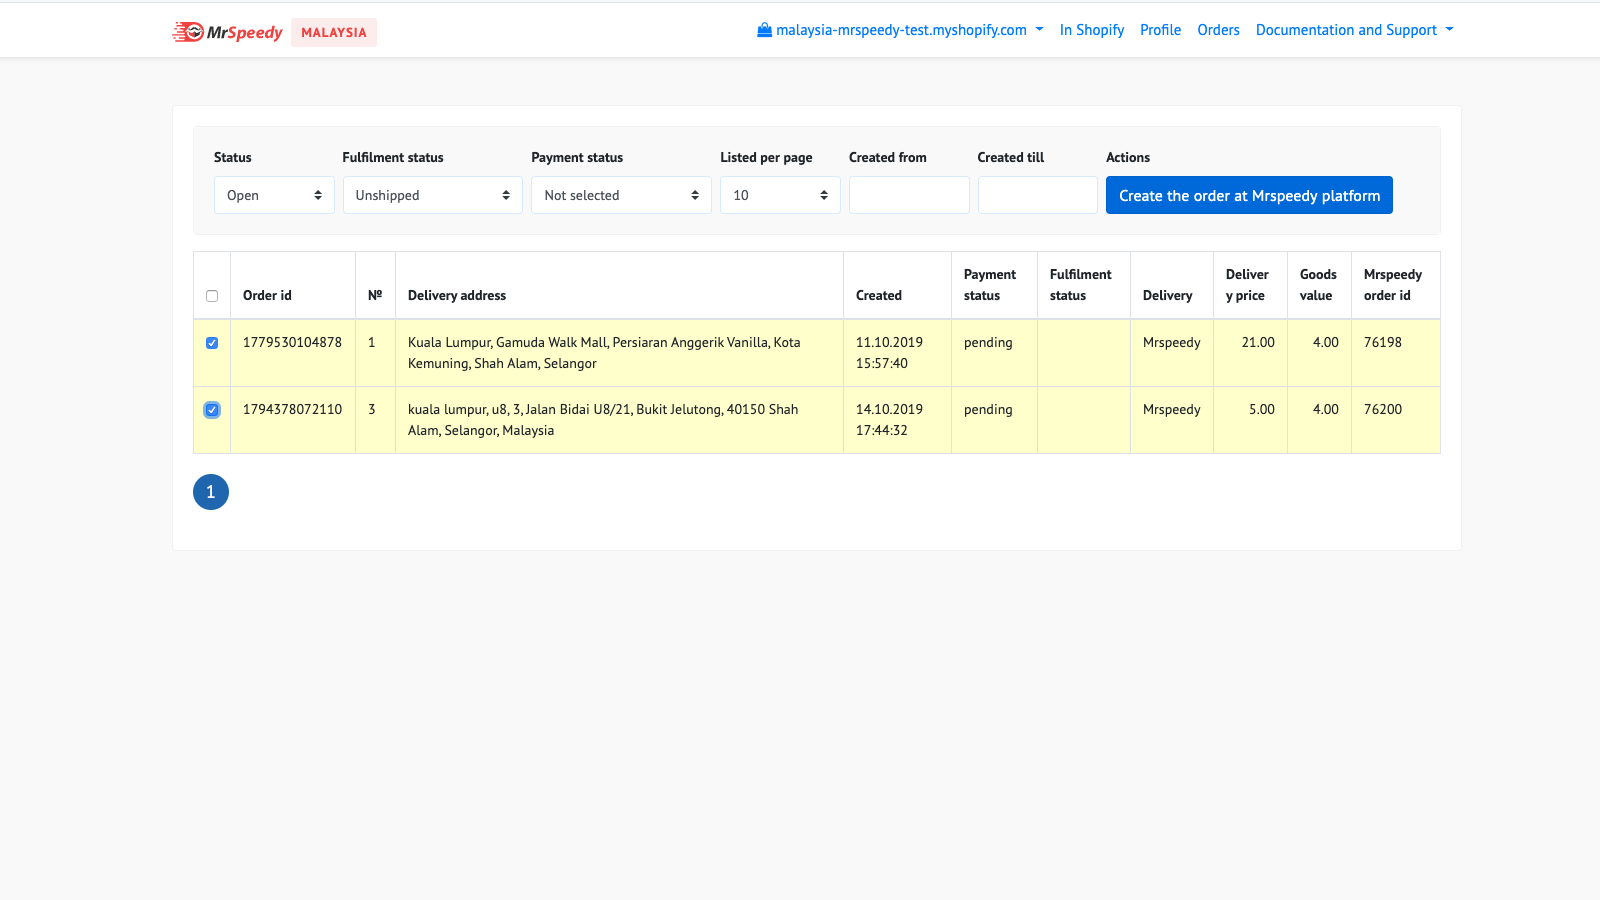Screen dimensions: 1600x900
Task: Open the Listed per page dropdown
Action: pyautogui.click(x=780, y=195)
